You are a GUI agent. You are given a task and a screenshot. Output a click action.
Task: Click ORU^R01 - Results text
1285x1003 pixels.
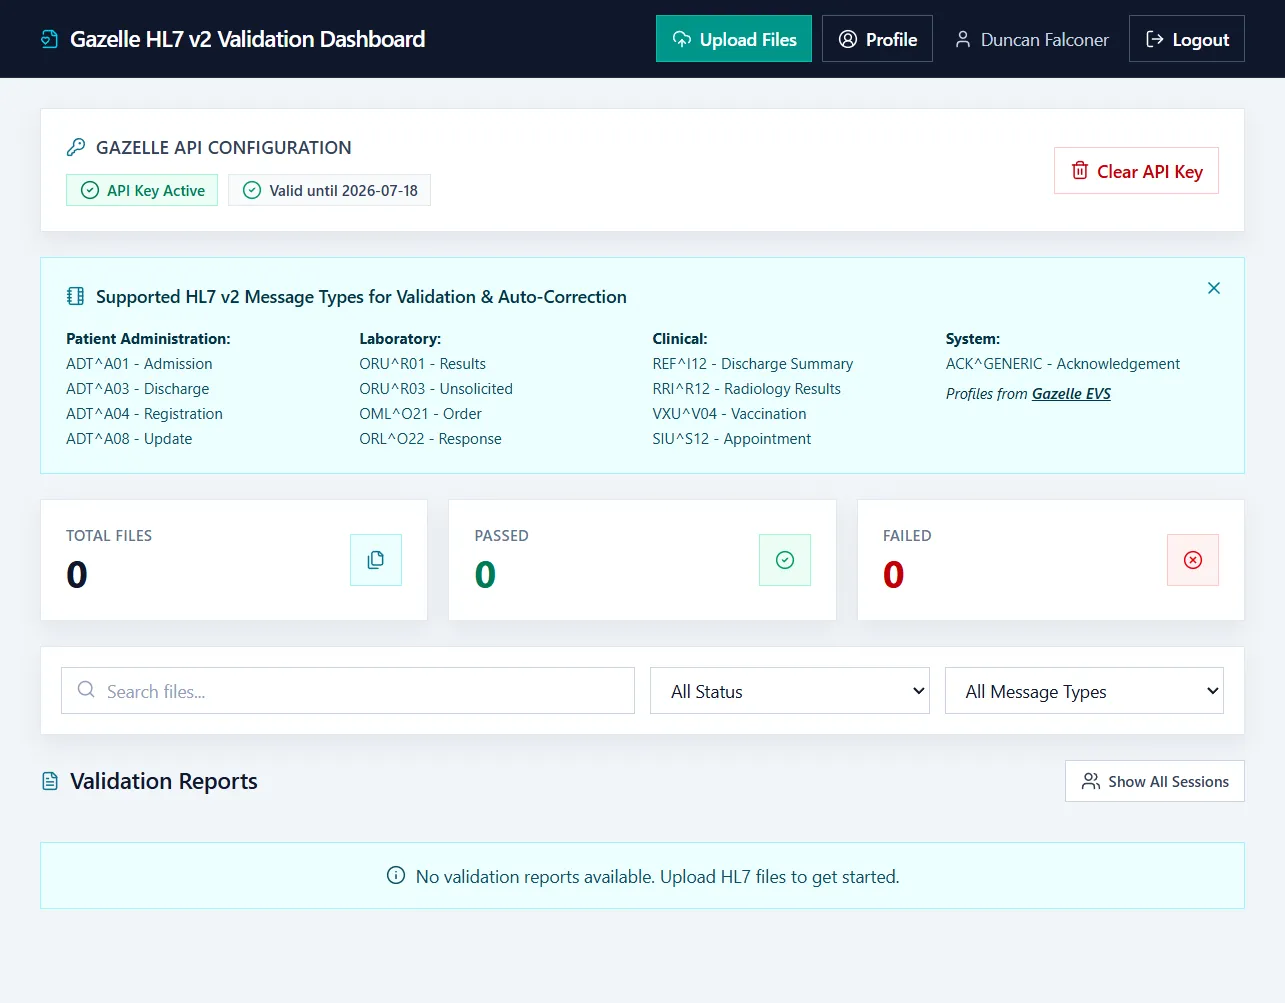point(423,364)
